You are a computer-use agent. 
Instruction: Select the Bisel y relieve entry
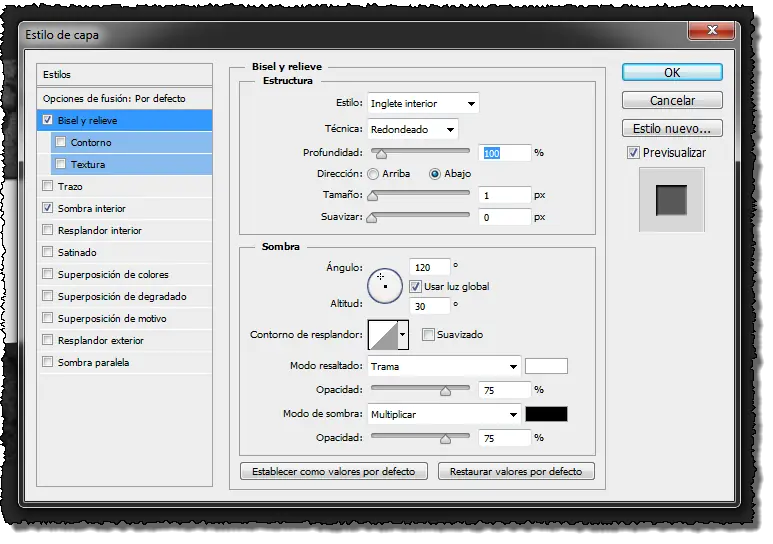pyautogui.click(x=125, y=120)
